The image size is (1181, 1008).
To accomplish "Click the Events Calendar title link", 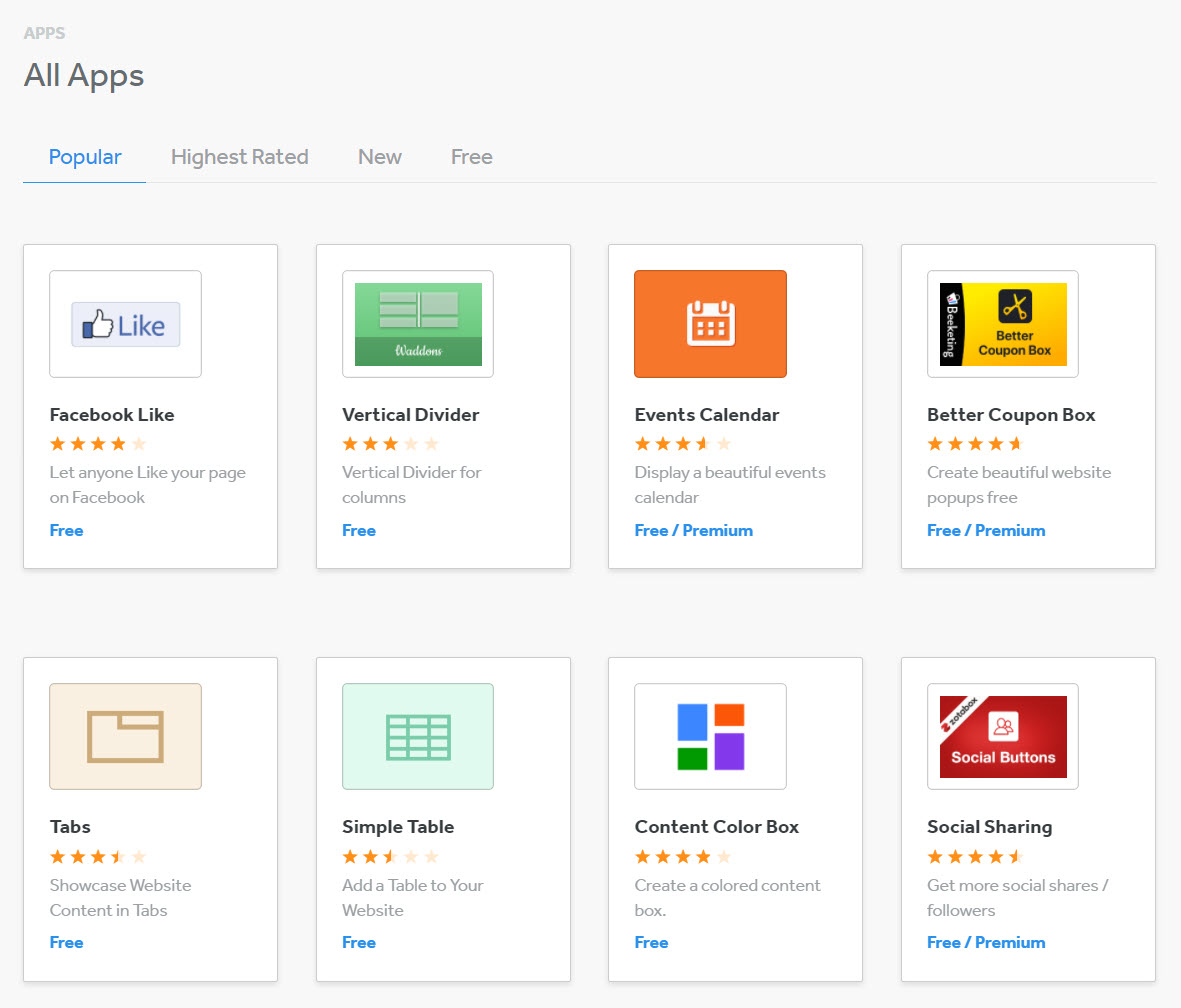I will coord(706,414).
